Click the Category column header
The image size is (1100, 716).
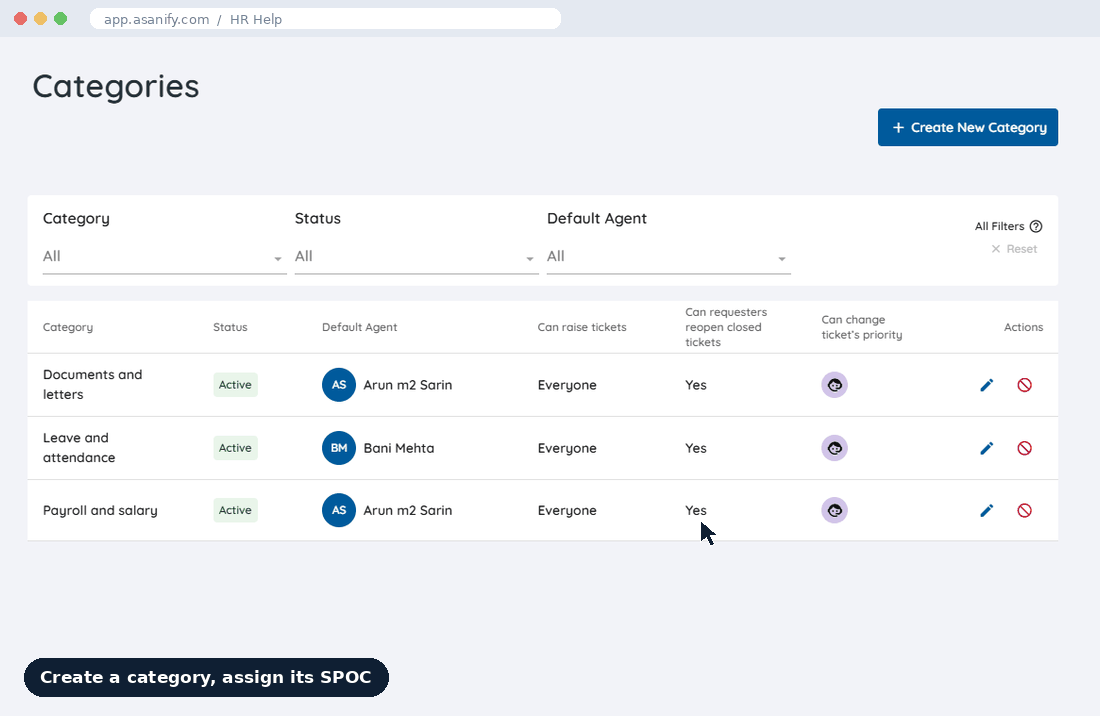(68, 327)
